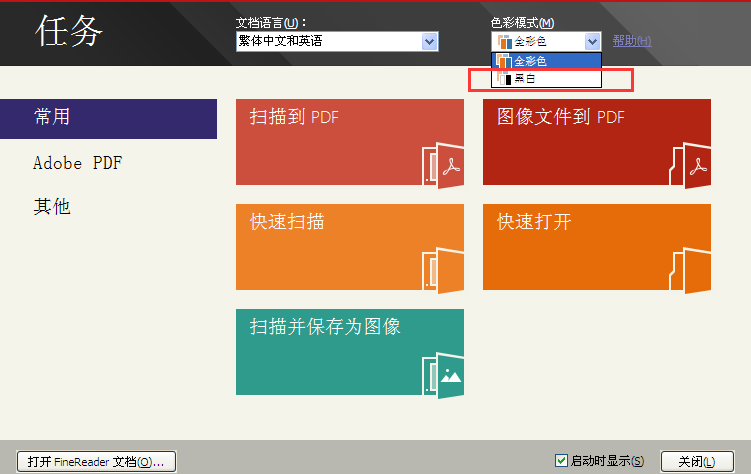This screenshot has height=474, width=751.
Task: Click the 关闭 button
Action: tap(697, 462)
